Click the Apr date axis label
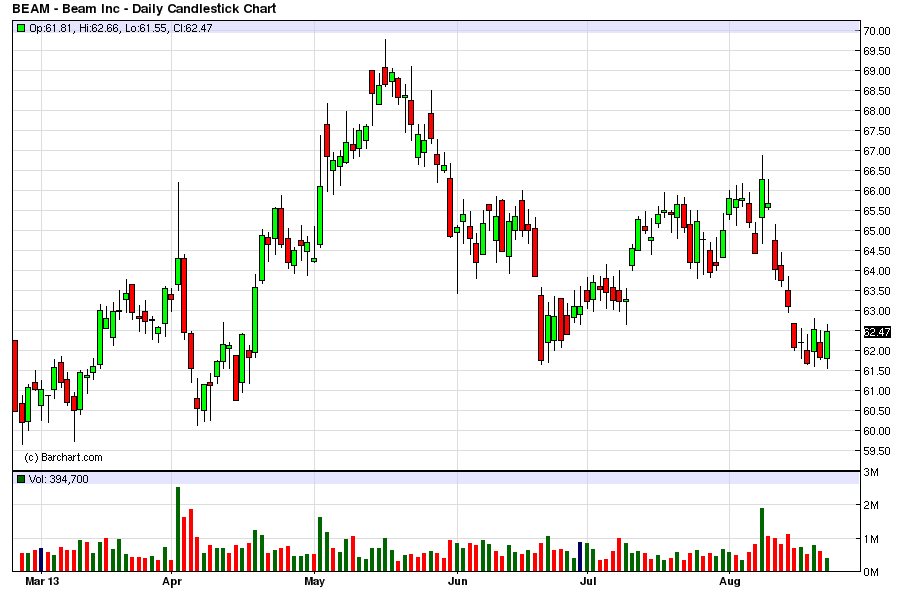 point(171,581)
